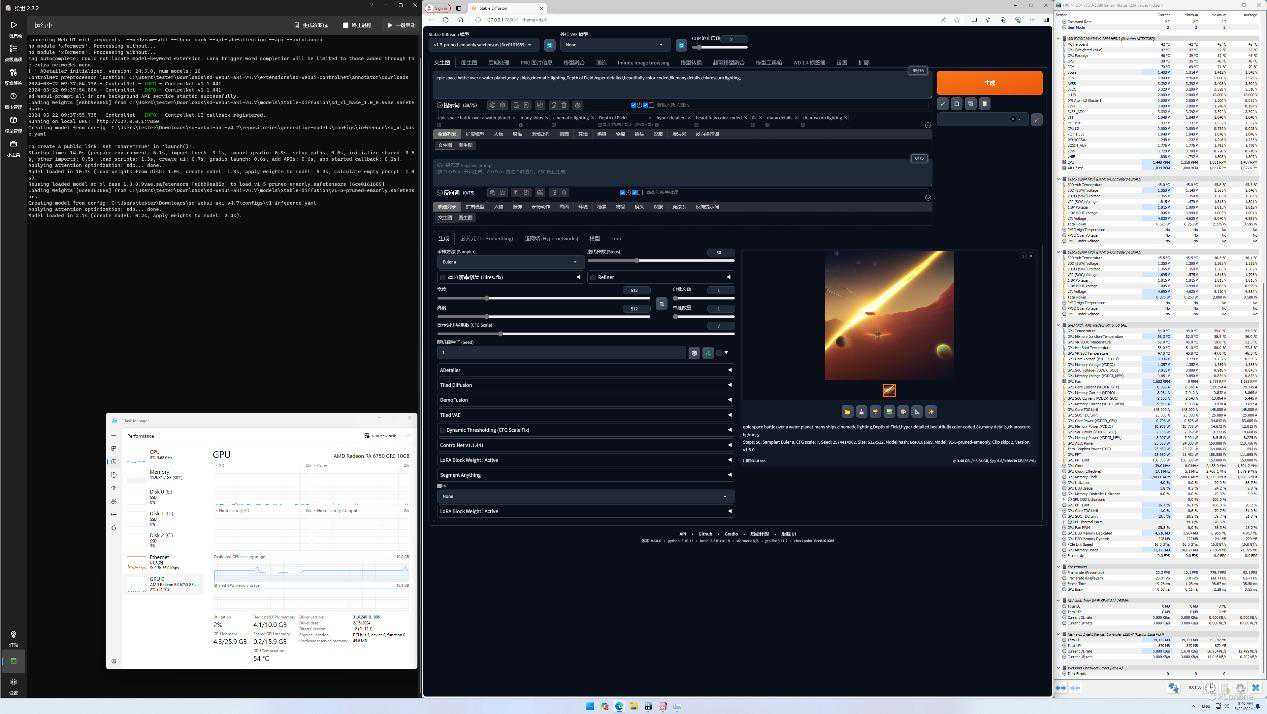The height and width of the screenshot is (714, 1267).
Task: Enable the Refiner checkbox
Action: [x=593, y=277]
